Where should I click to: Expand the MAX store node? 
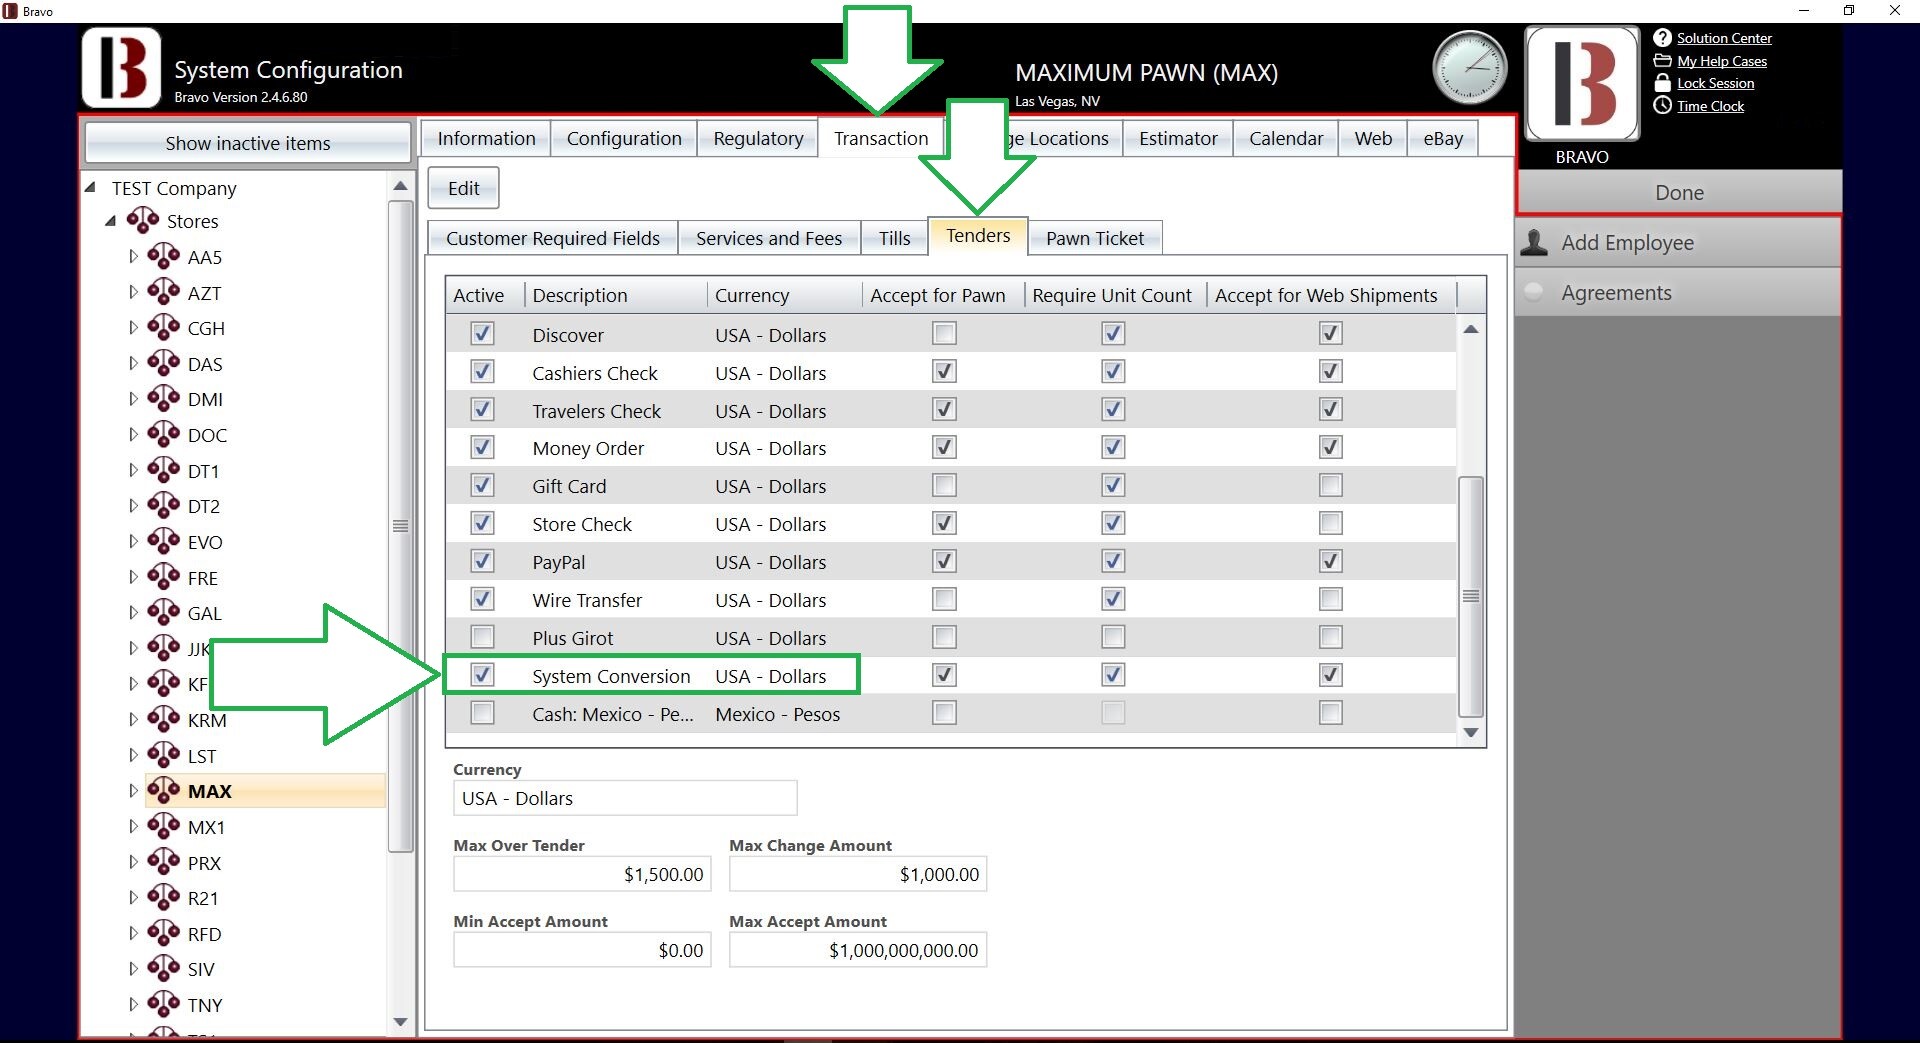133,791
